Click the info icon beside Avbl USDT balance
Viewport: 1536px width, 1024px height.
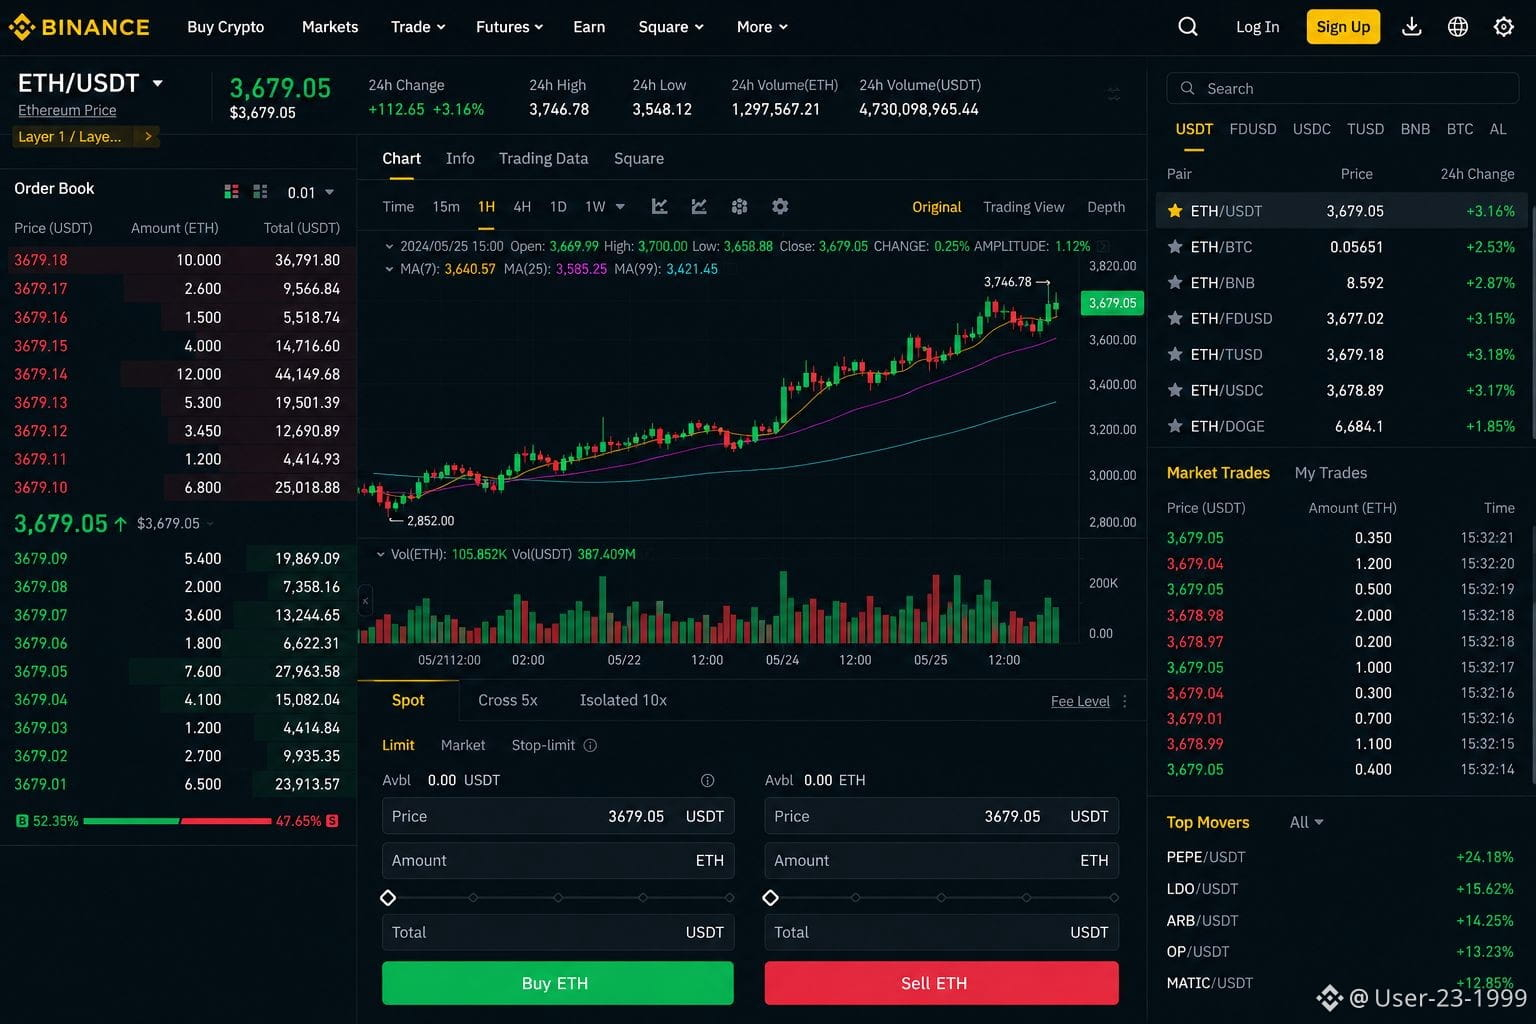(707, 780)
